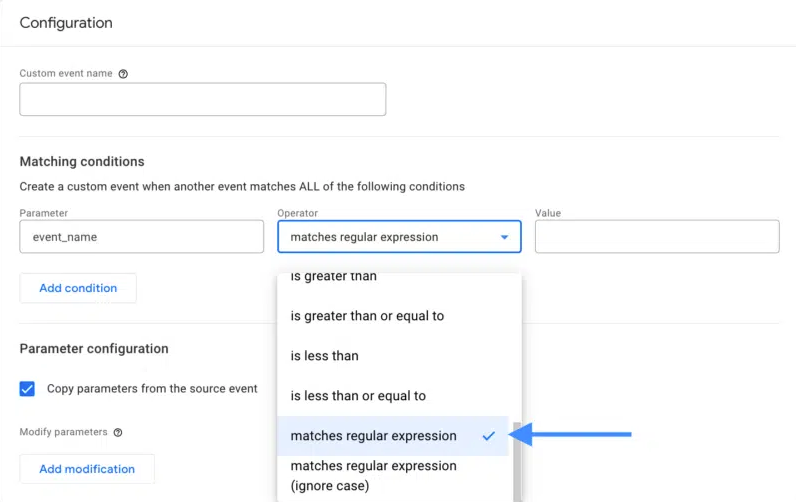Image resolution: width=796 pixels, height=502 pixels.
Task: Click the checkmark on the selected operator option
Action: 488,436
